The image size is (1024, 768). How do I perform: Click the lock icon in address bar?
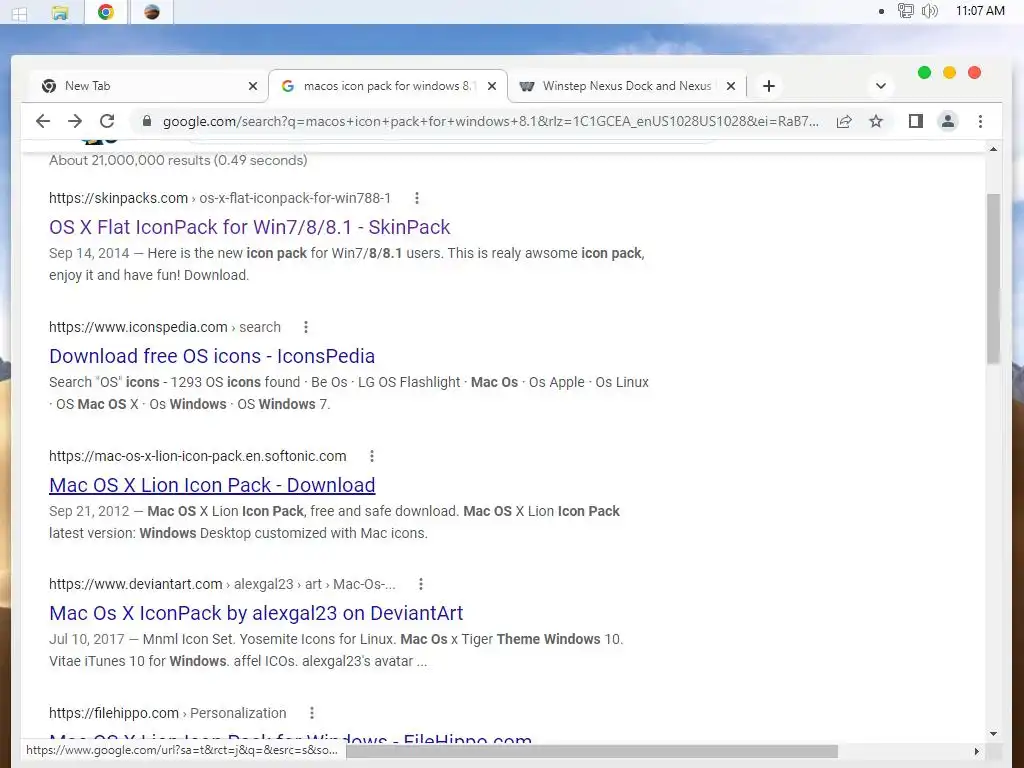[147, 121]
